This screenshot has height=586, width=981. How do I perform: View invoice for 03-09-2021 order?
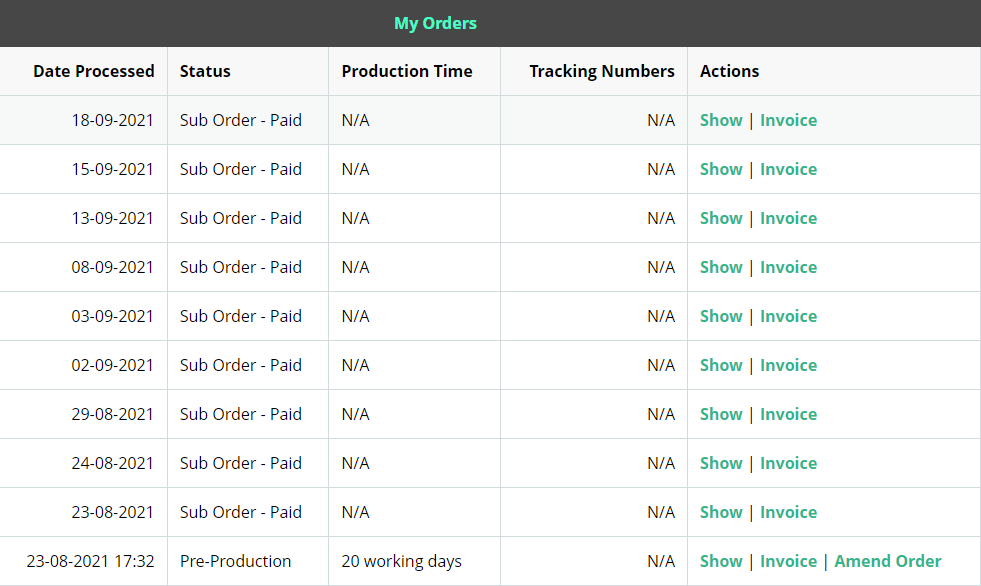(788, 316)
